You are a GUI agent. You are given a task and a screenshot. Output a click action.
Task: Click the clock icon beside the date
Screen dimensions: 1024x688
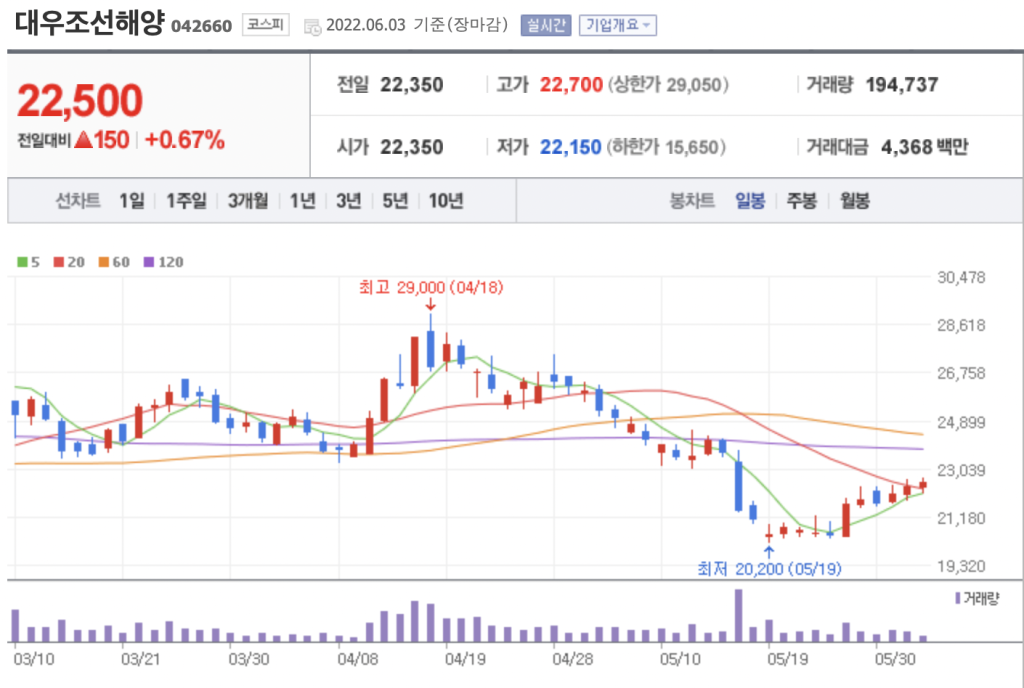[312, 26]
